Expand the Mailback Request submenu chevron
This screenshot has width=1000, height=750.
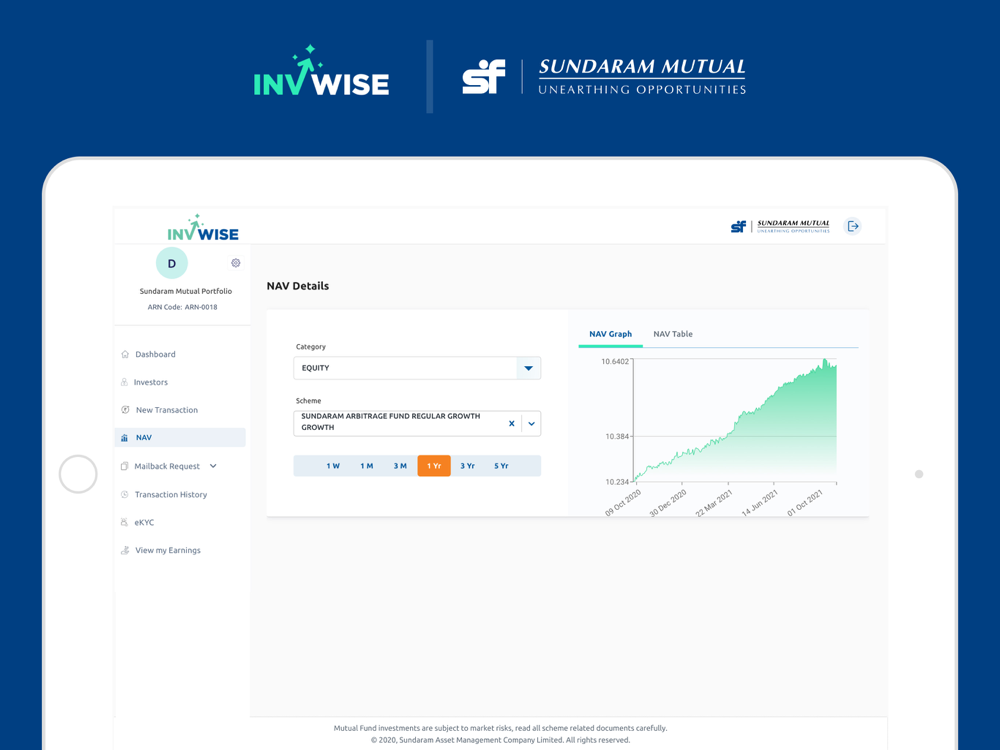point(213,466)
